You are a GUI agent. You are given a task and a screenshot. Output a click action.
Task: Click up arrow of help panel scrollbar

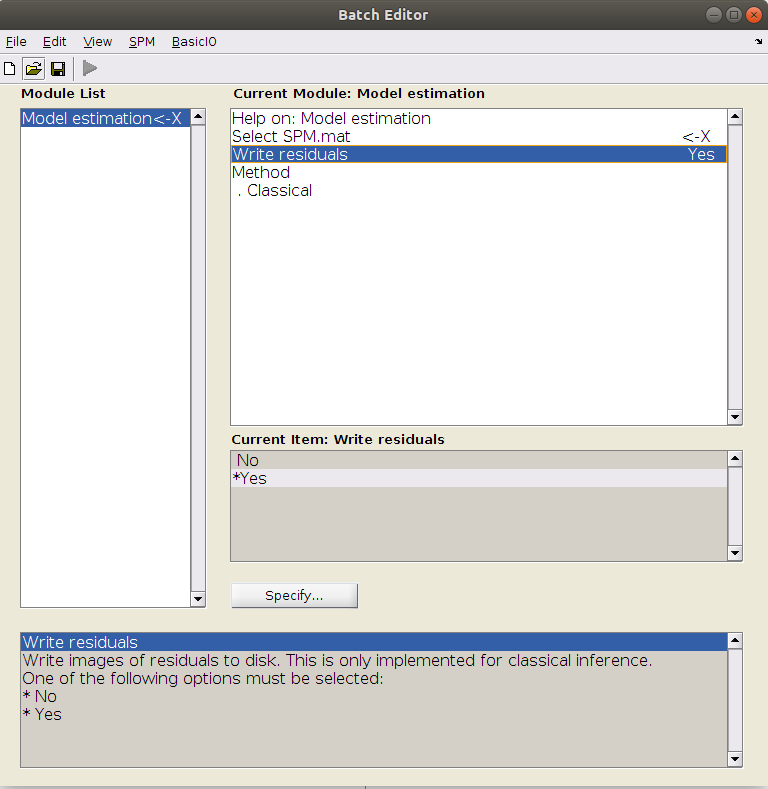(x=735, y=641)
